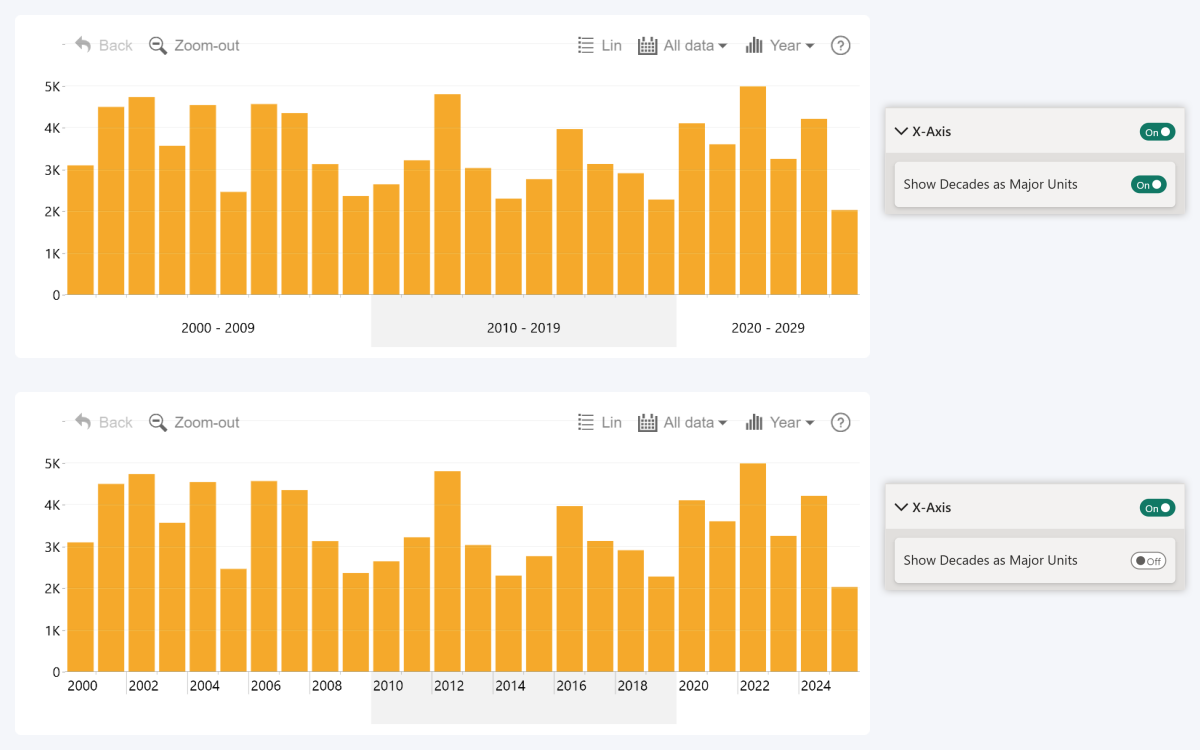
Task: Enable Show Decades as Major Units on bottom panel
Action: tap(1148, 560)
